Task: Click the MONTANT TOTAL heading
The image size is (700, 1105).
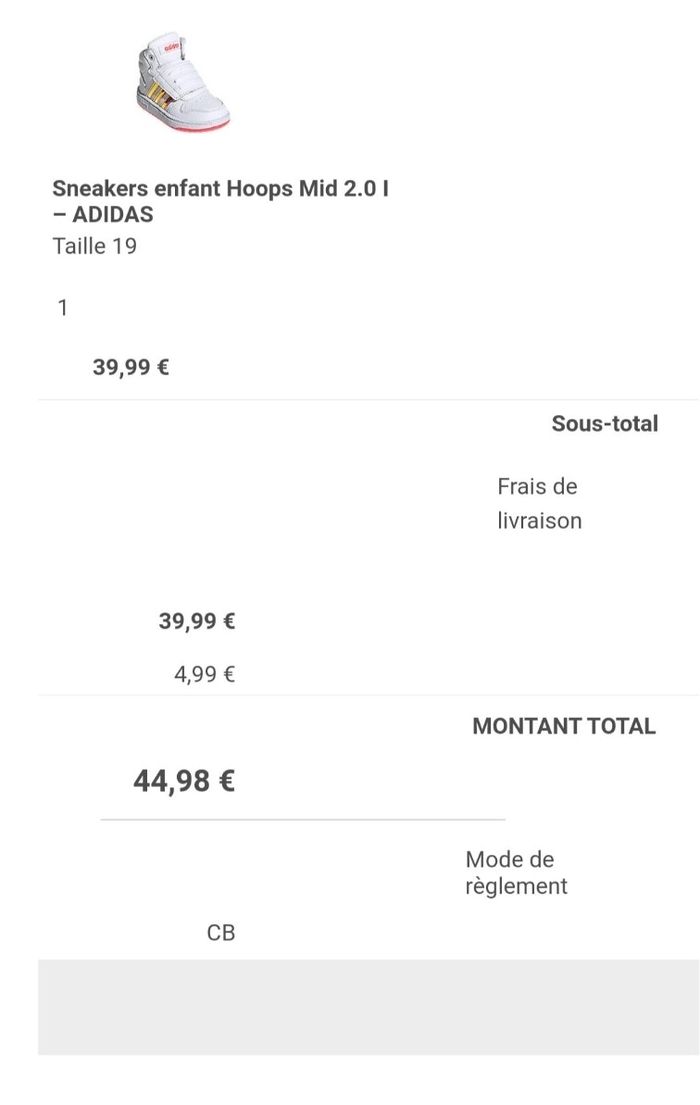Action: 563,727
